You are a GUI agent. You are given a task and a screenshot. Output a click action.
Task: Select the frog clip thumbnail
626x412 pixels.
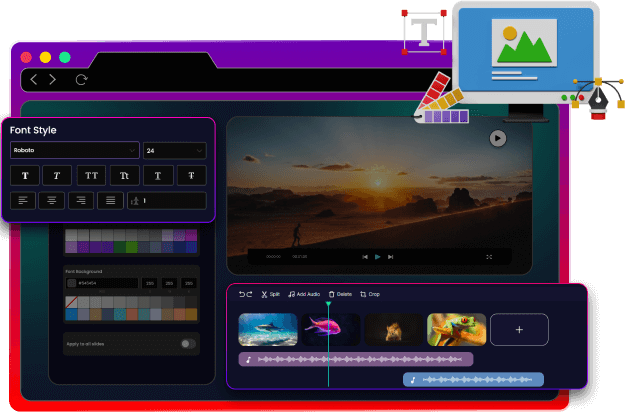click(457, 329)
